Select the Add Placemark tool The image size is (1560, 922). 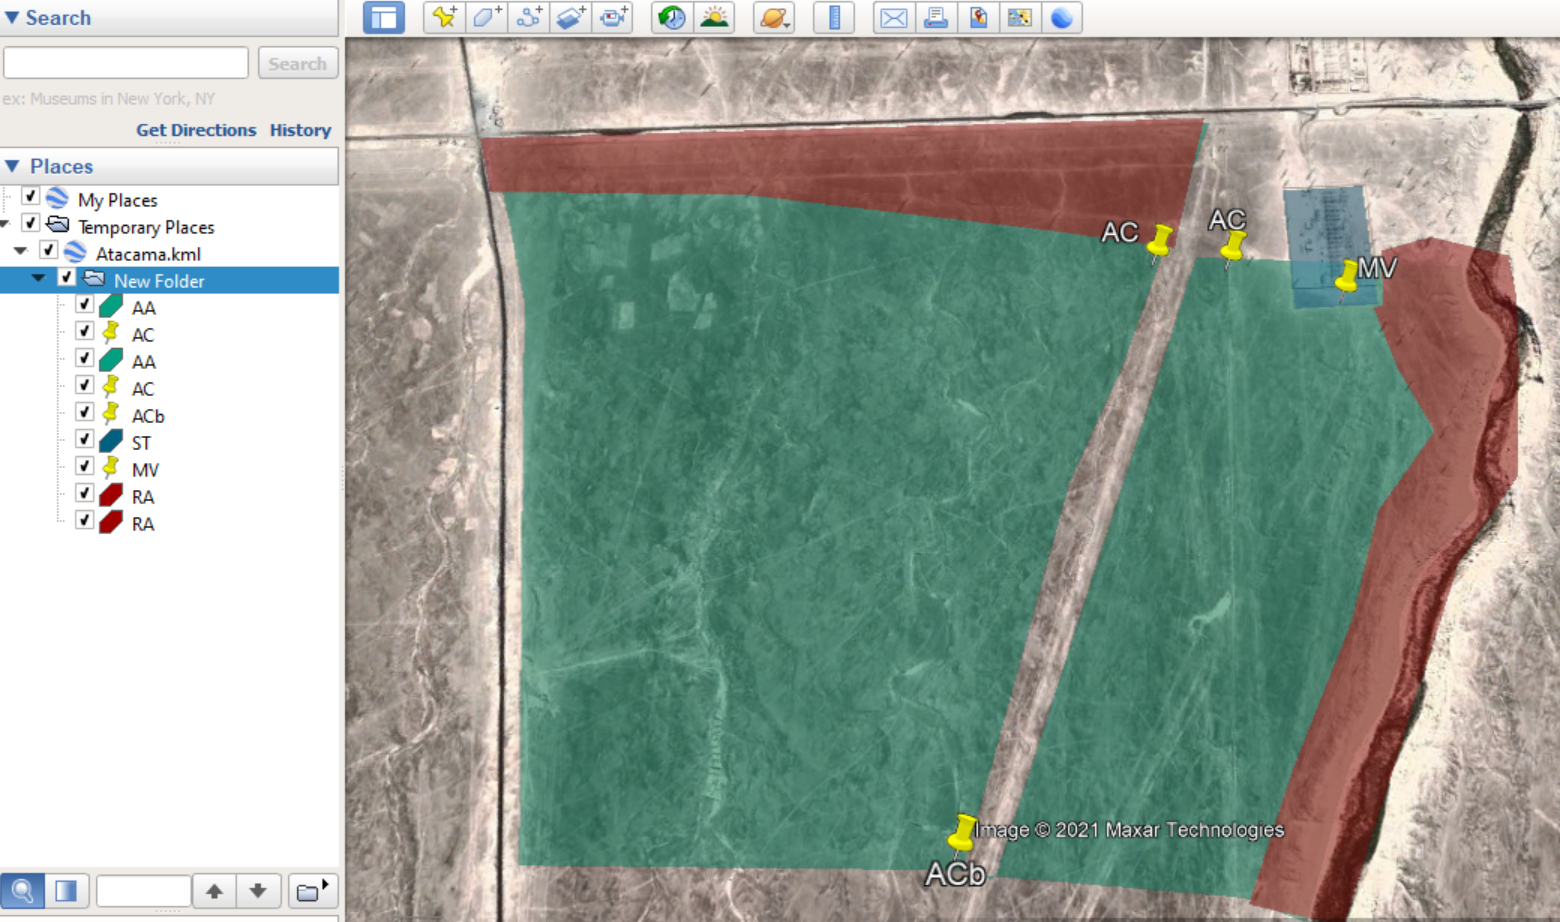(444, 17)
